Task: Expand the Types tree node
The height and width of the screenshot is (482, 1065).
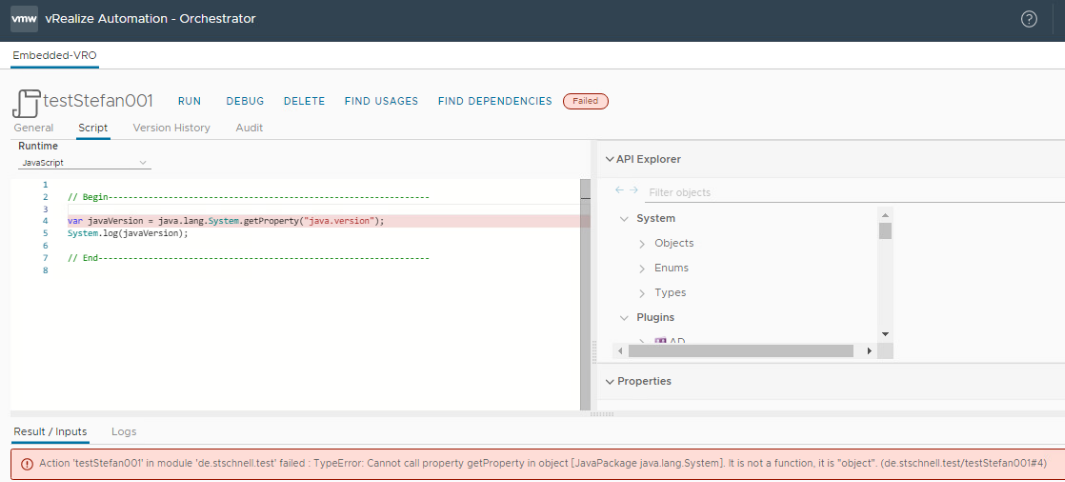Action: click(x=642, y=293)
